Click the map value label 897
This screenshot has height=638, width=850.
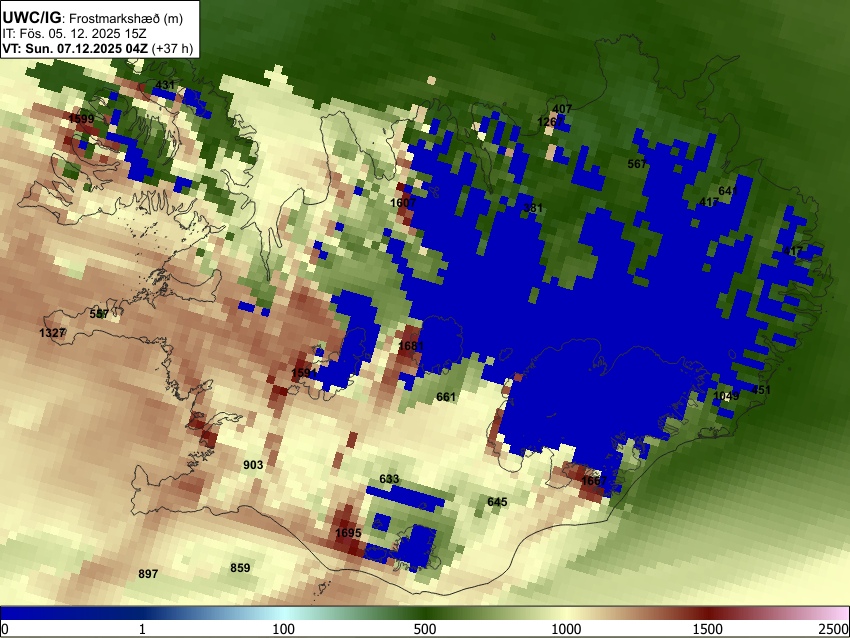148,573
